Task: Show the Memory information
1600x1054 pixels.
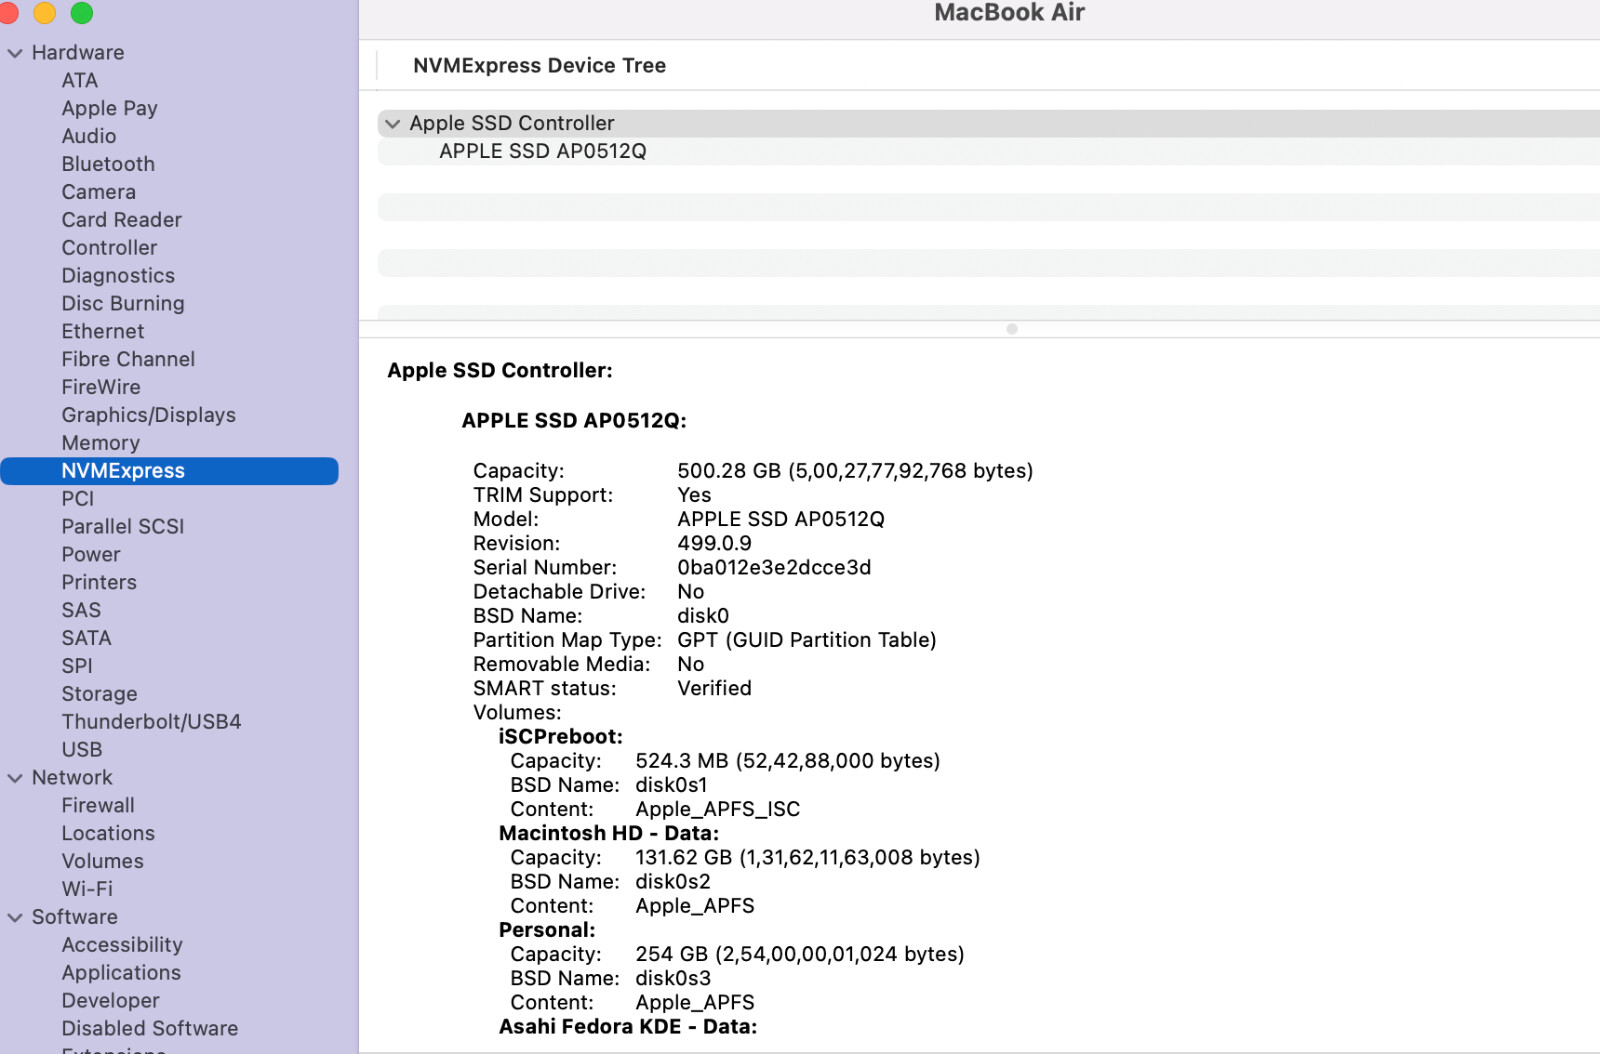Action: pyautogui.click(x=100, y=443)
